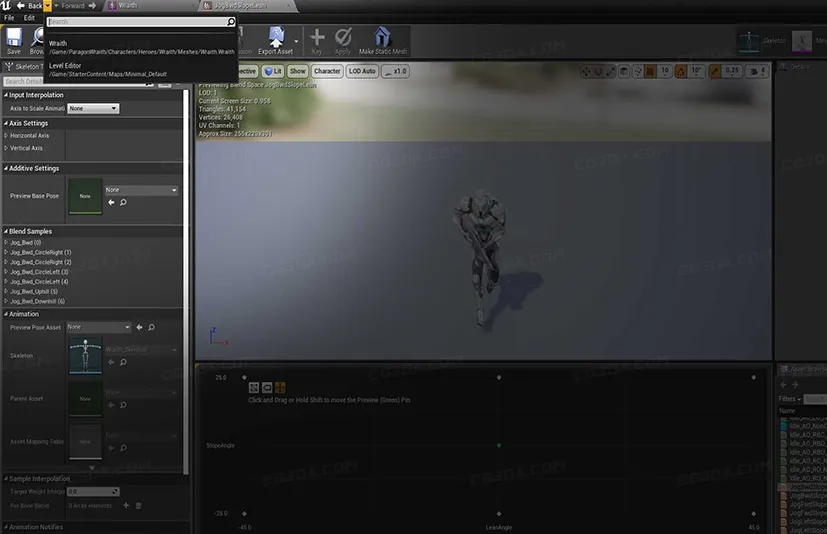Click Target Weight Interpolation value field
Viewport: 827px width, 534px height.
pyautogui.click(x=93, y=492)
